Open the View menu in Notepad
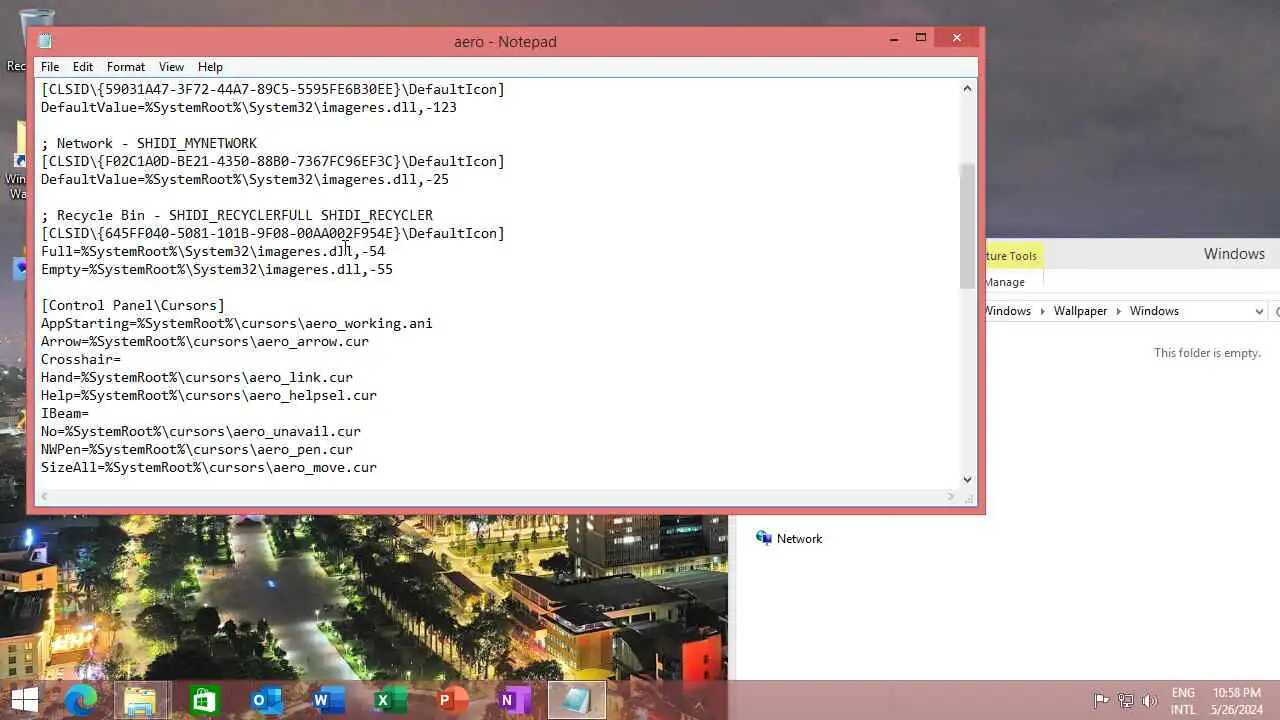 (x=171, y=67)
